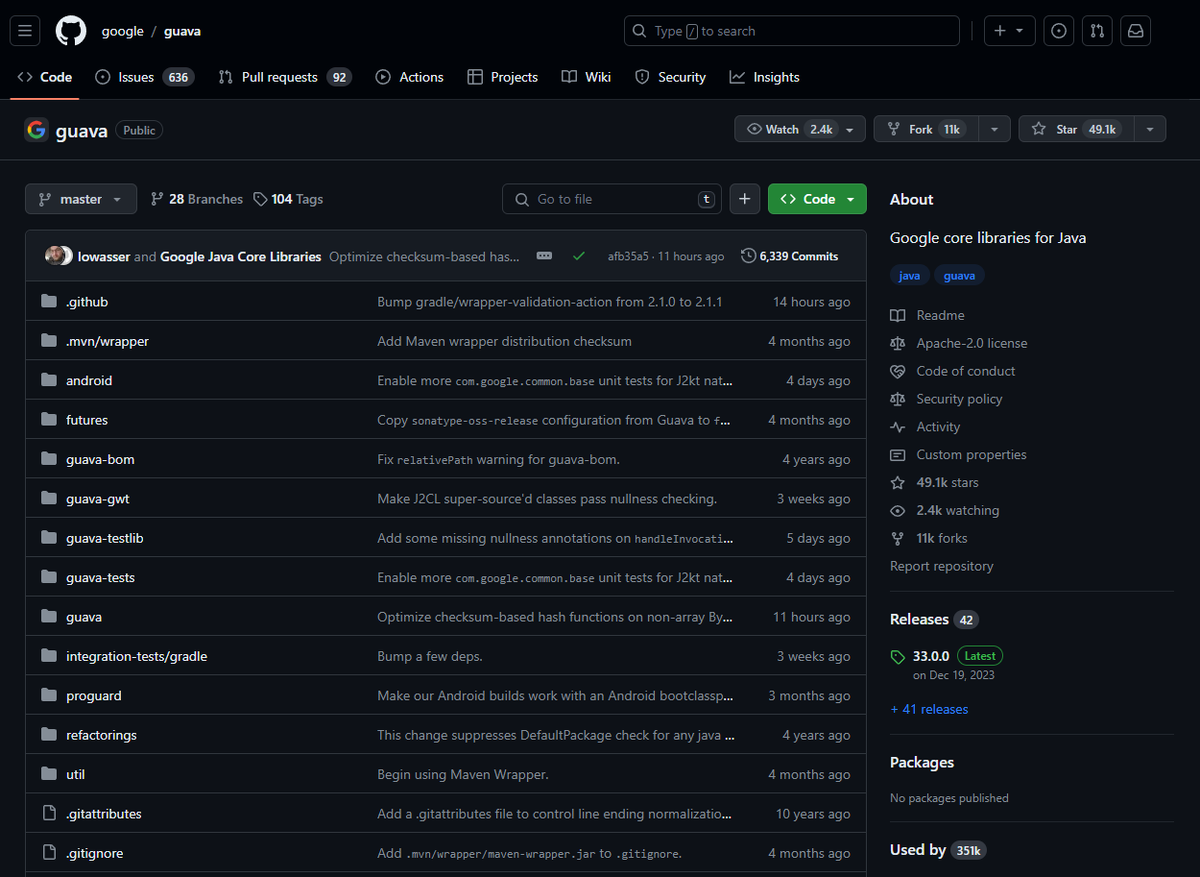The width and height of the screenshot is (1200, 877).
Task: Open commit hash afb35a5
Action: click(x=628, y=256)
